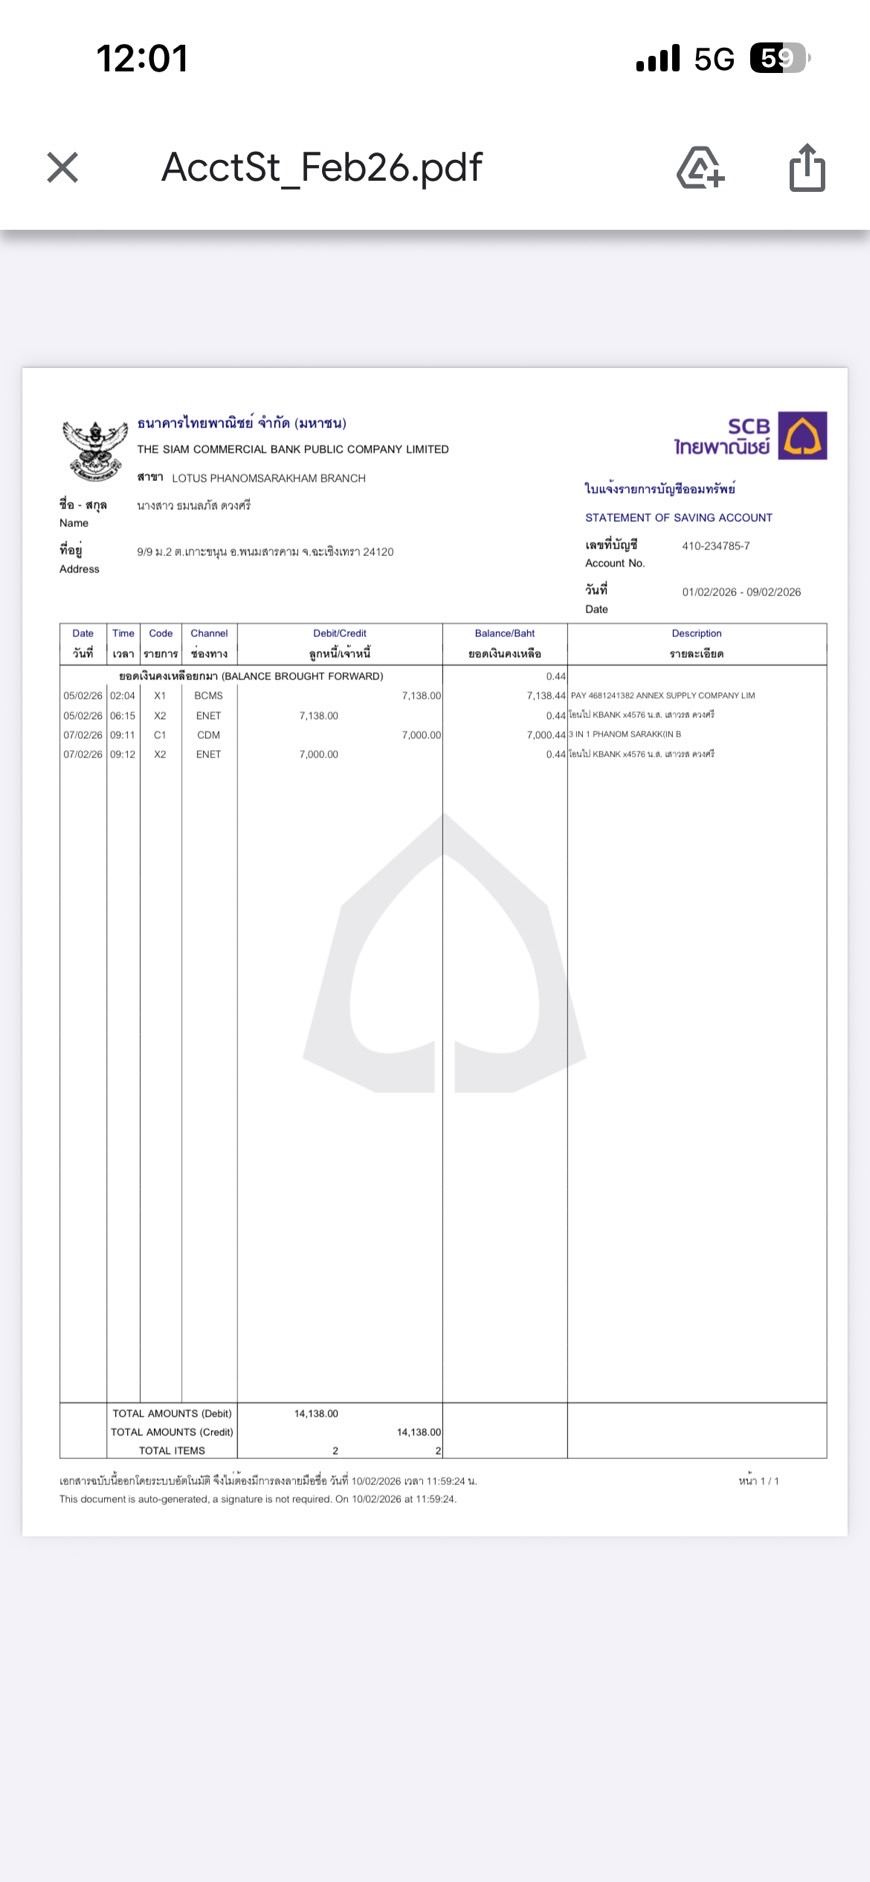This screenshot has width=870, height=1882.
Task: Open the share sheet icon
Action: 807,167
